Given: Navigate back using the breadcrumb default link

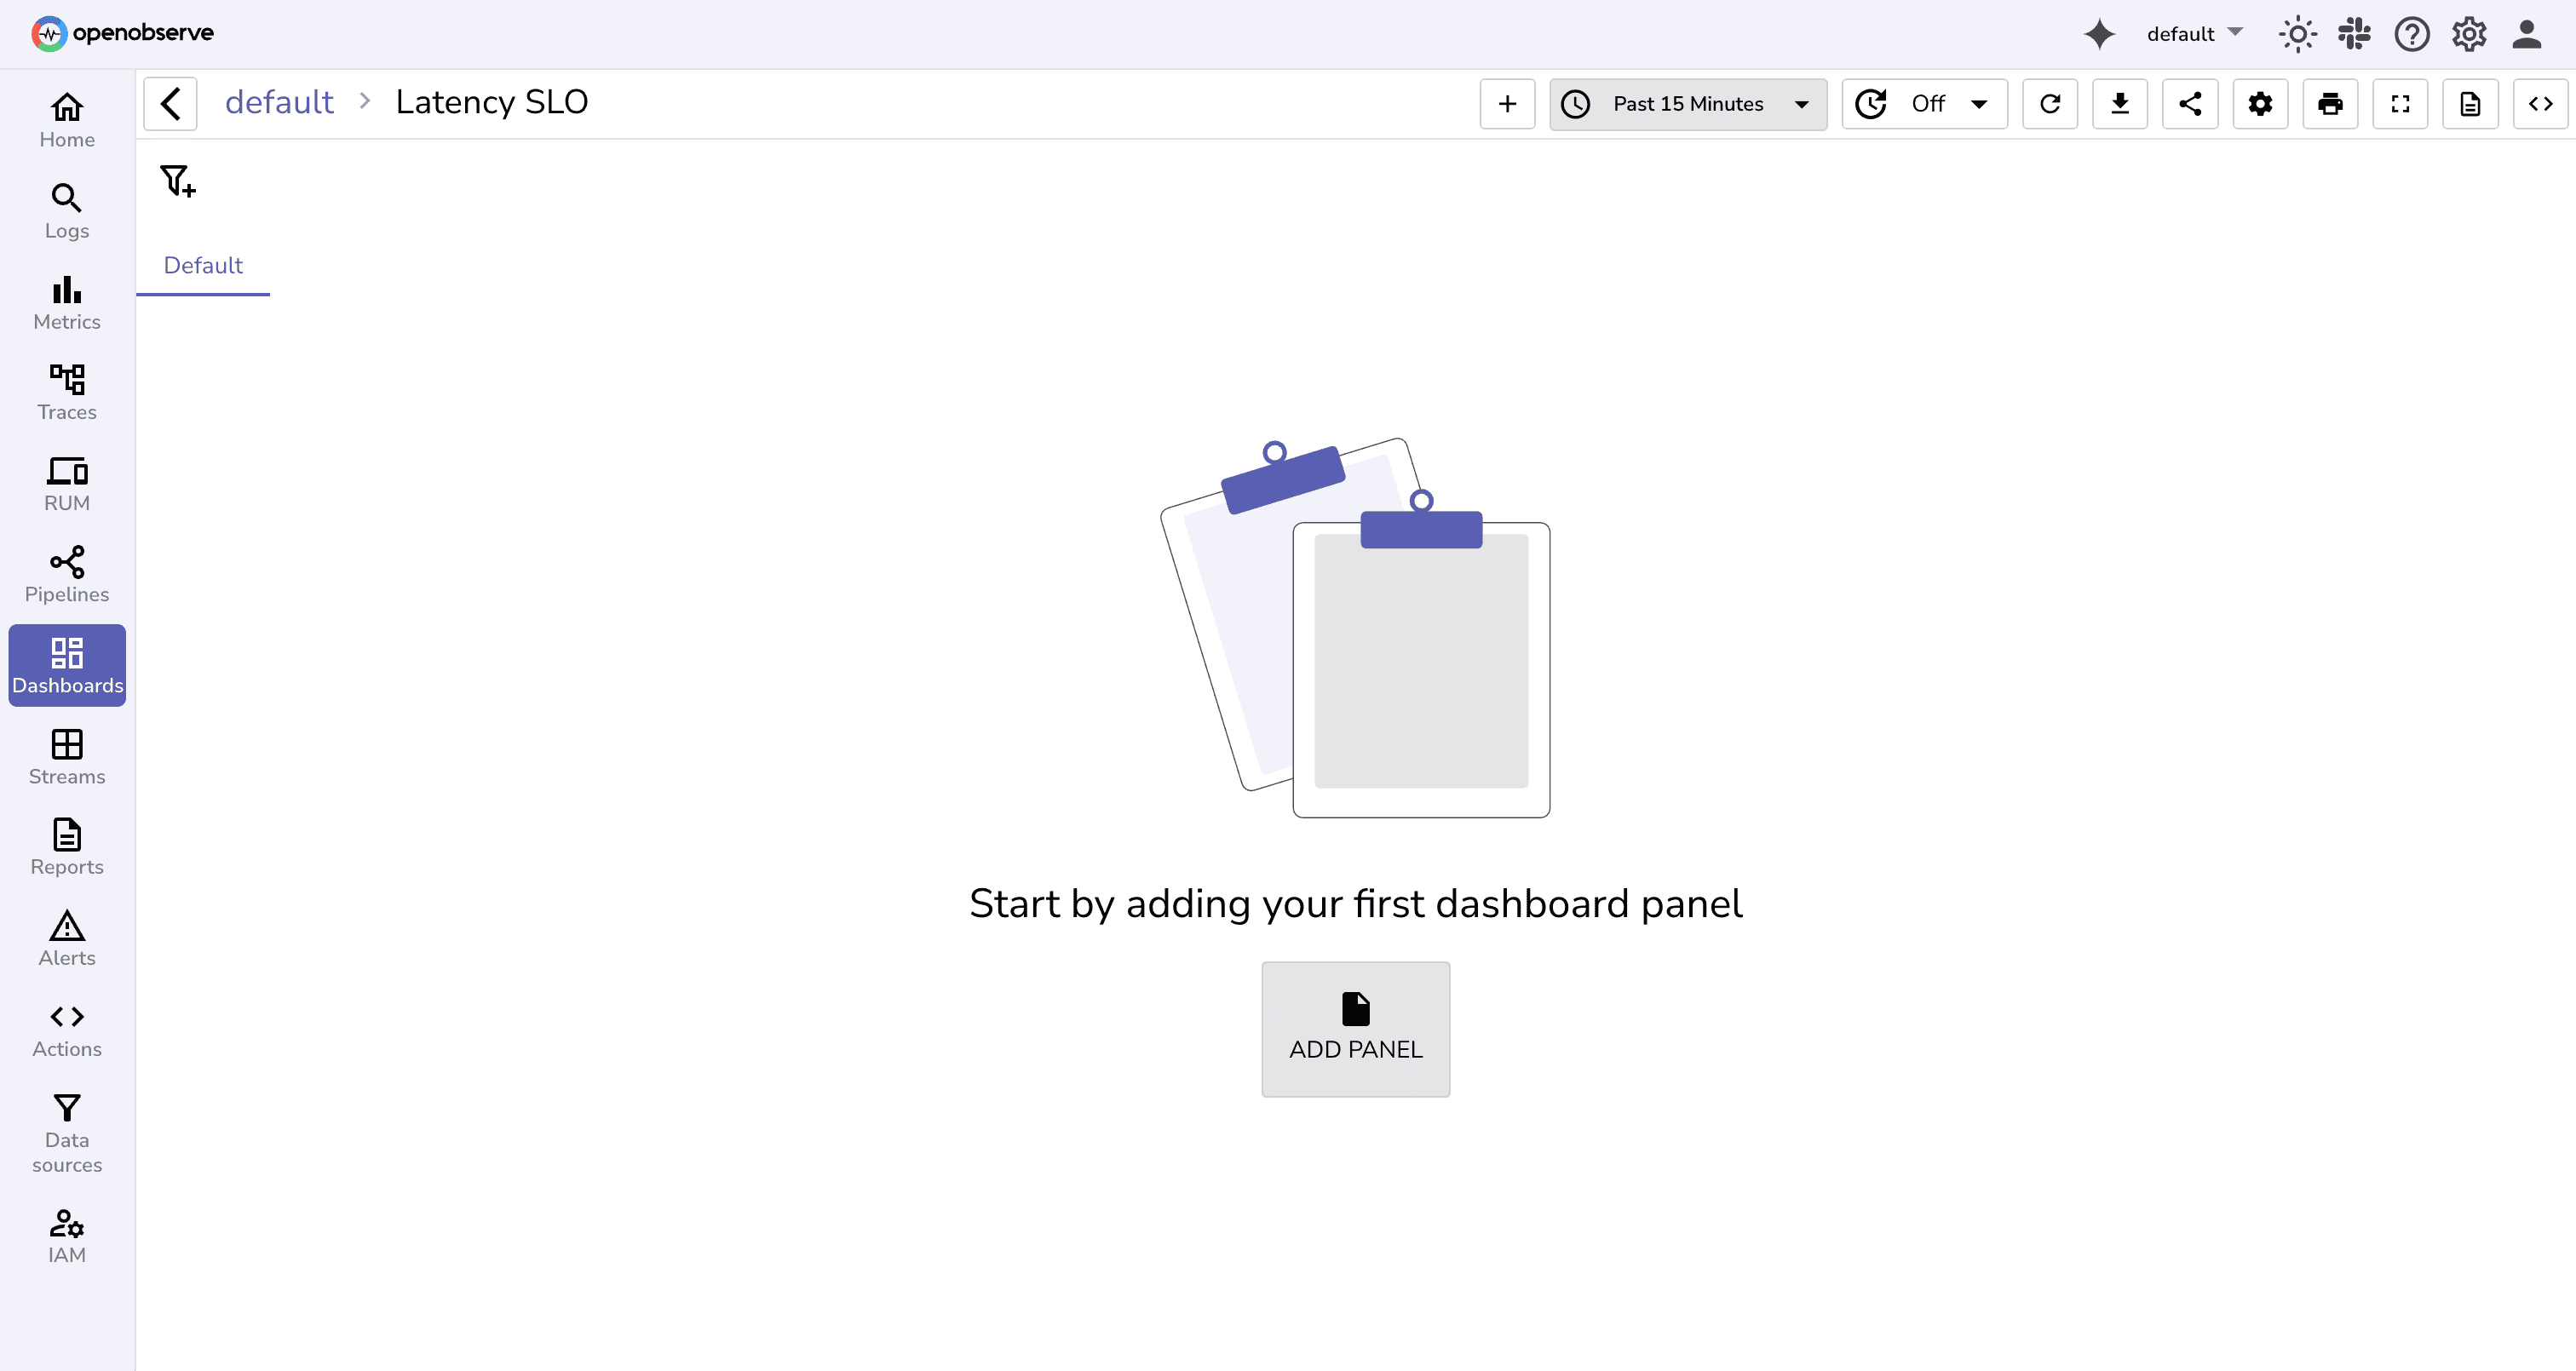Looking at the screenshot, I should (279, 101).
